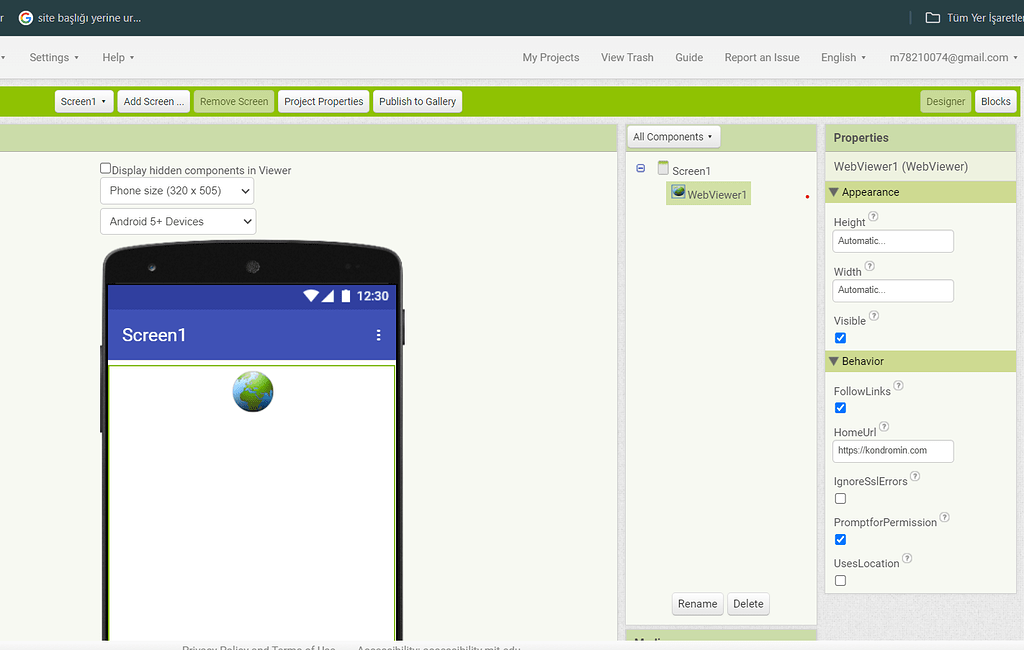Check Display hidden components in Viewer

pyautogui.click(x=105, y=168)
